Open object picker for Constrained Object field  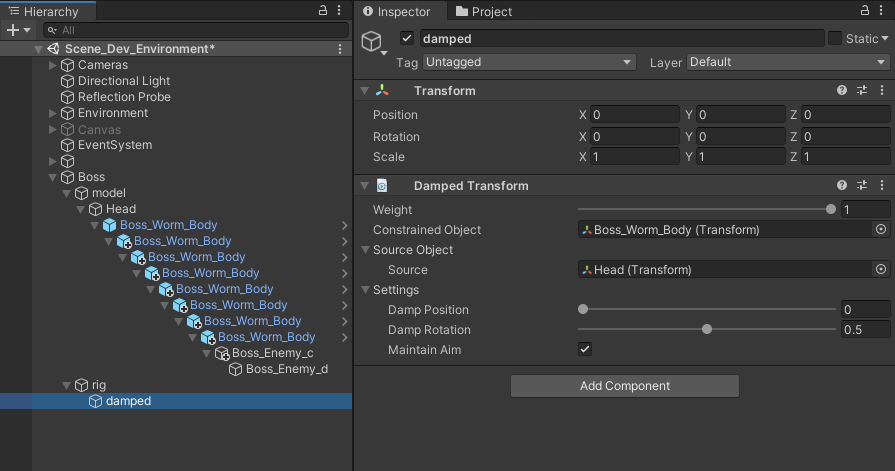click(881, 230)
